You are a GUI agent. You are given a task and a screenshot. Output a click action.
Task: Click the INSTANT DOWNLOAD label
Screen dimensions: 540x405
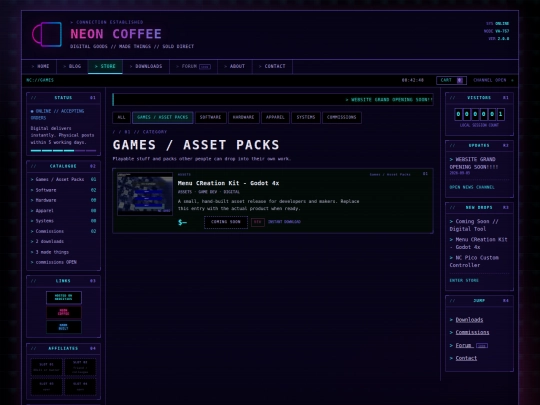tap(284, 222)
